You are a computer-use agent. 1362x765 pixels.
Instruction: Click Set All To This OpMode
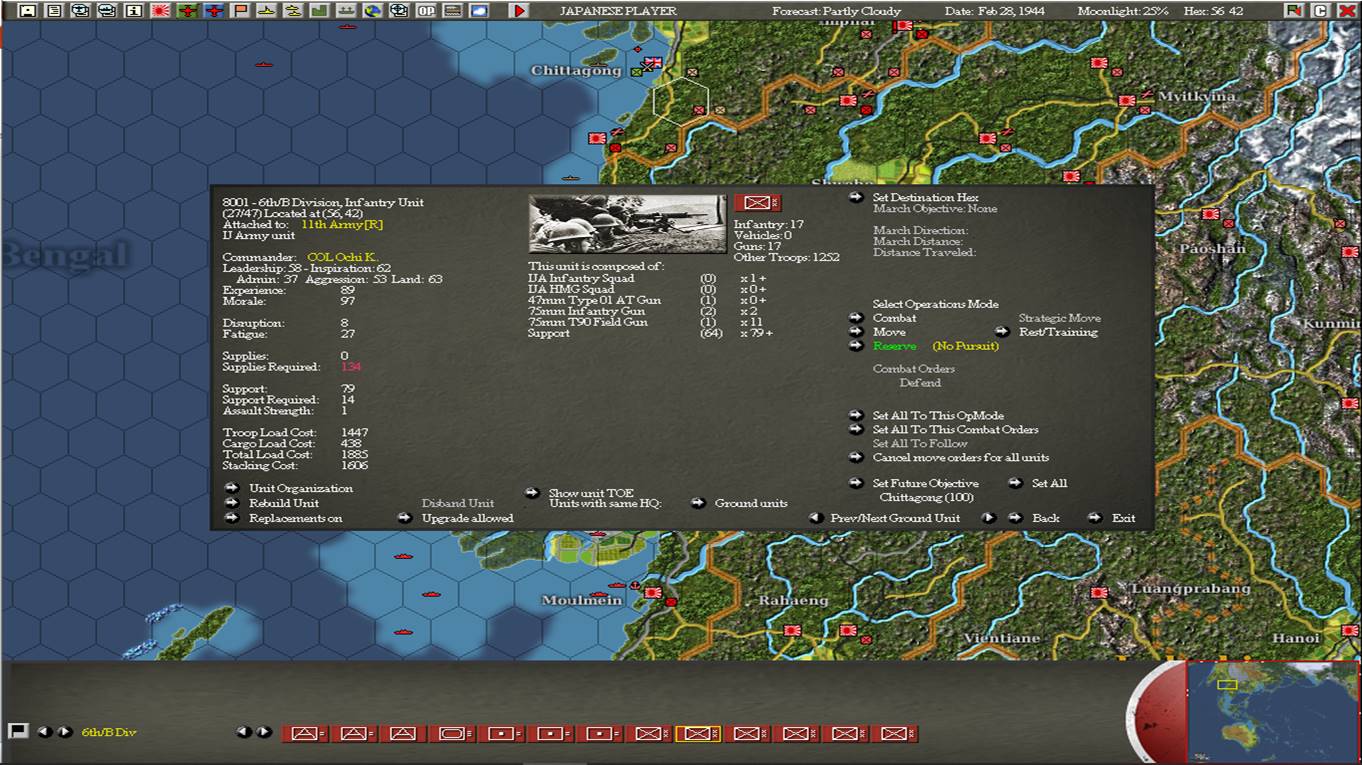coord(938,416)
